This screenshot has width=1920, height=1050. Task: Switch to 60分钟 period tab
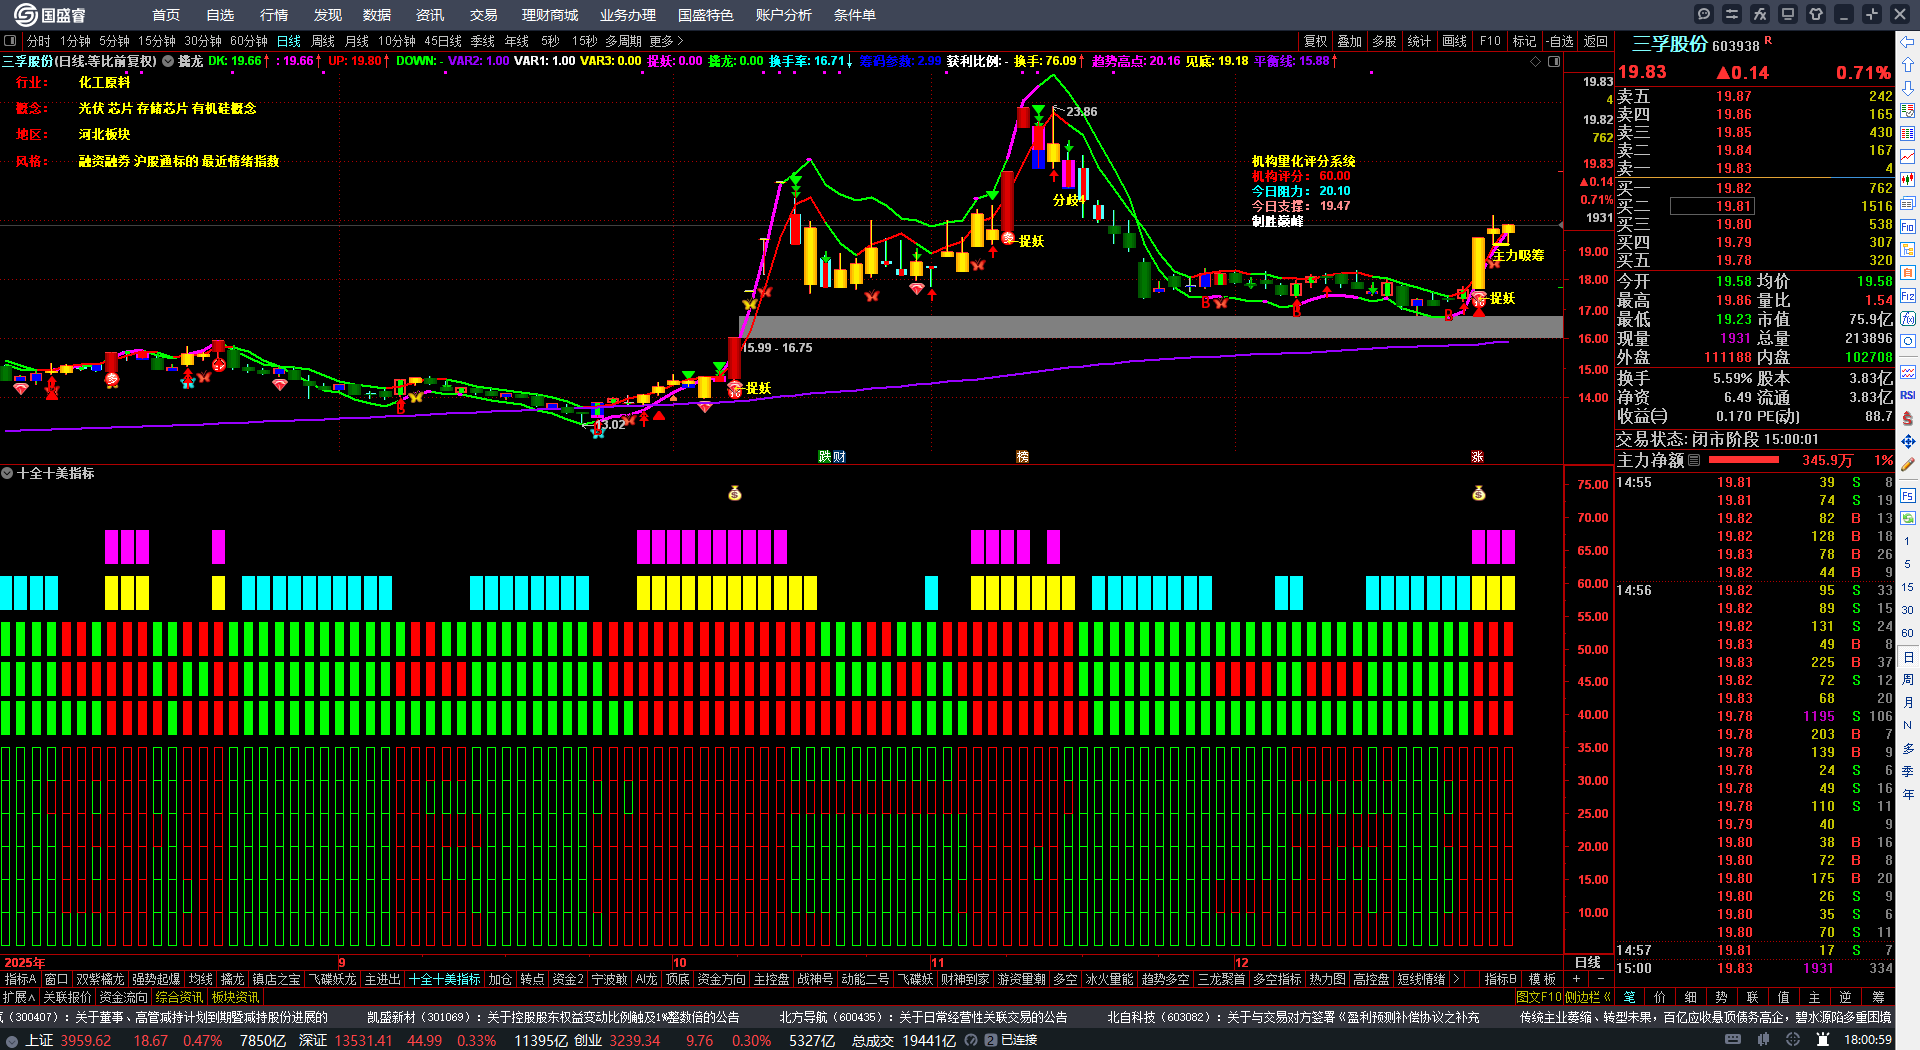tap(249, 41)
